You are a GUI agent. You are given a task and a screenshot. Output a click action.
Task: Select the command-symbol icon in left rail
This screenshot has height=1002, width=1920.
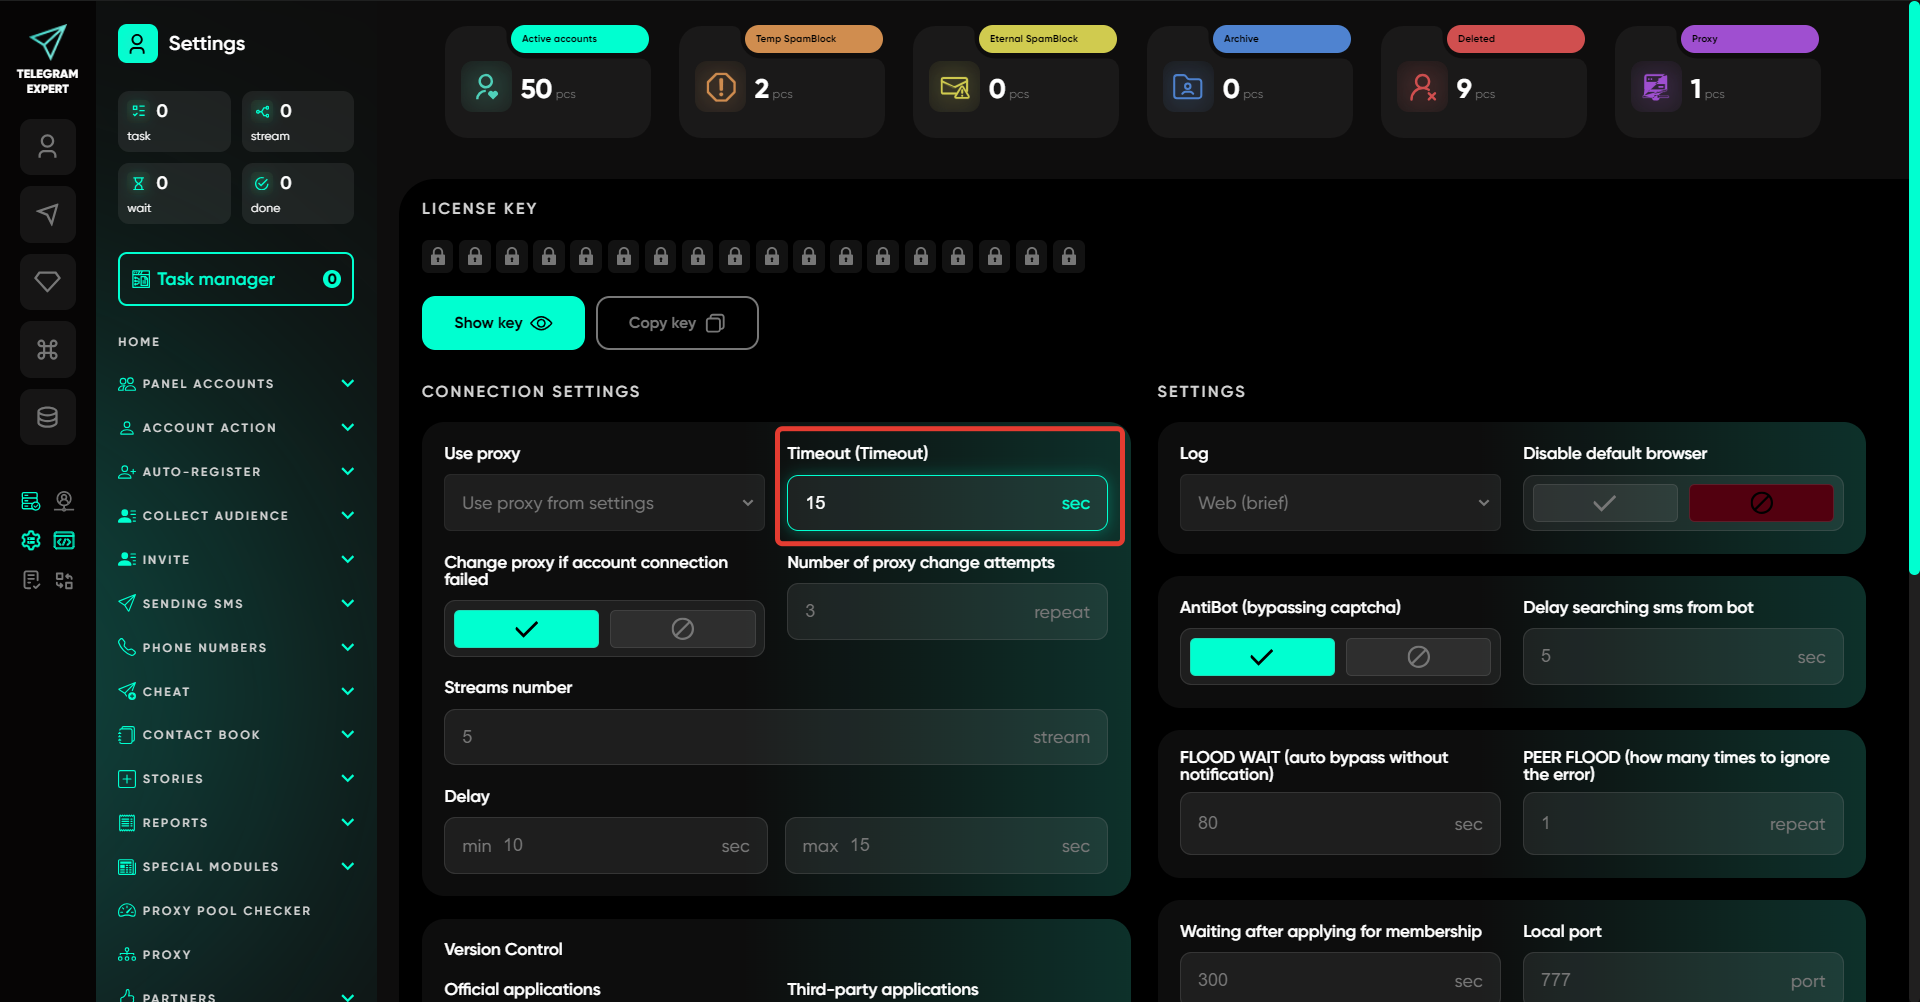tap(47, 349)
